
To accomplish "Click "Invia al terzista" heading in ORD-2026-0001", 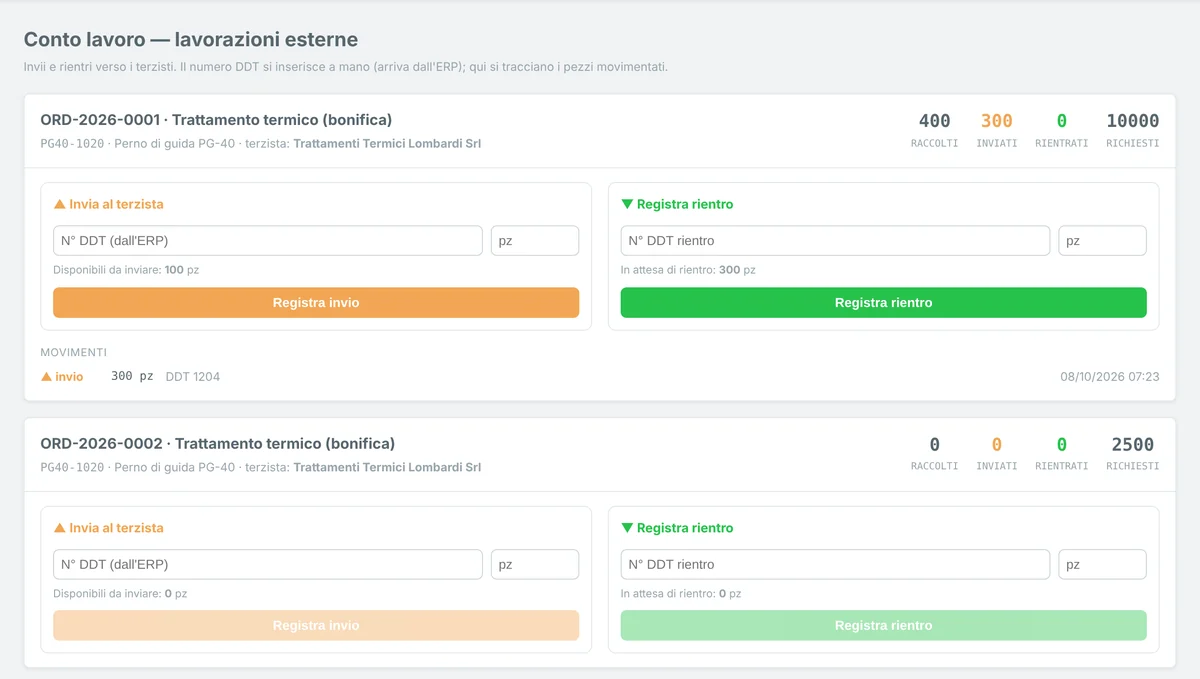I will tap(108, 204).
